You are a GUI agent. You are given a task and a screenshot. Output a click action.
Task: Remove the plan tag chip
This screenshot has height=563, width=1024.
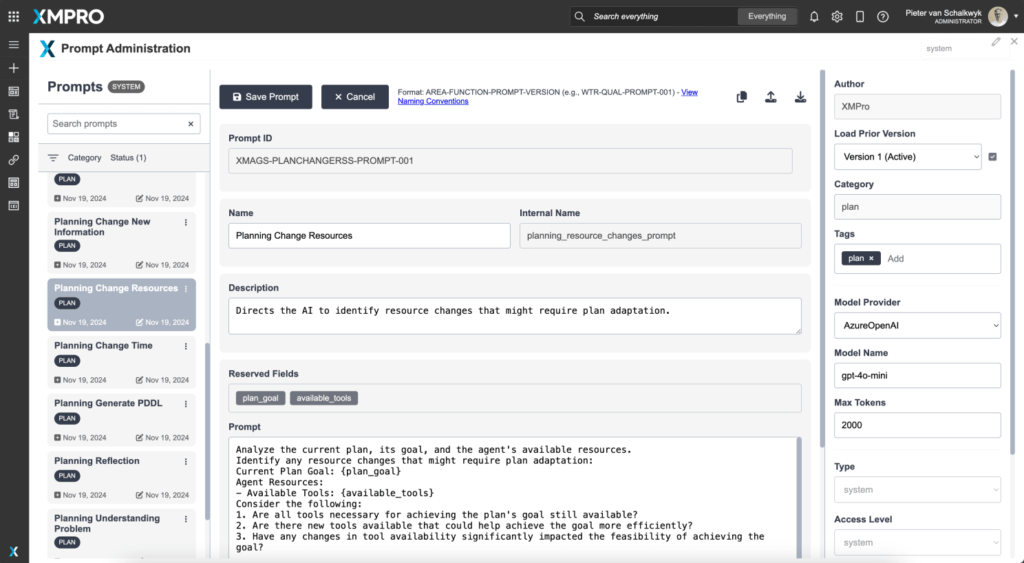click(x=871, y=258)
